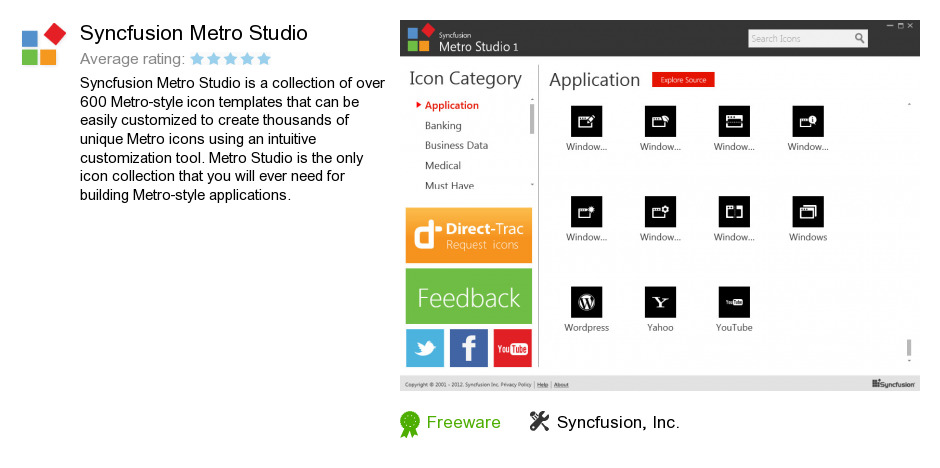Select the YouTube icon in grid
Viewport: 940px width, 468px height.
click(734, 302)
